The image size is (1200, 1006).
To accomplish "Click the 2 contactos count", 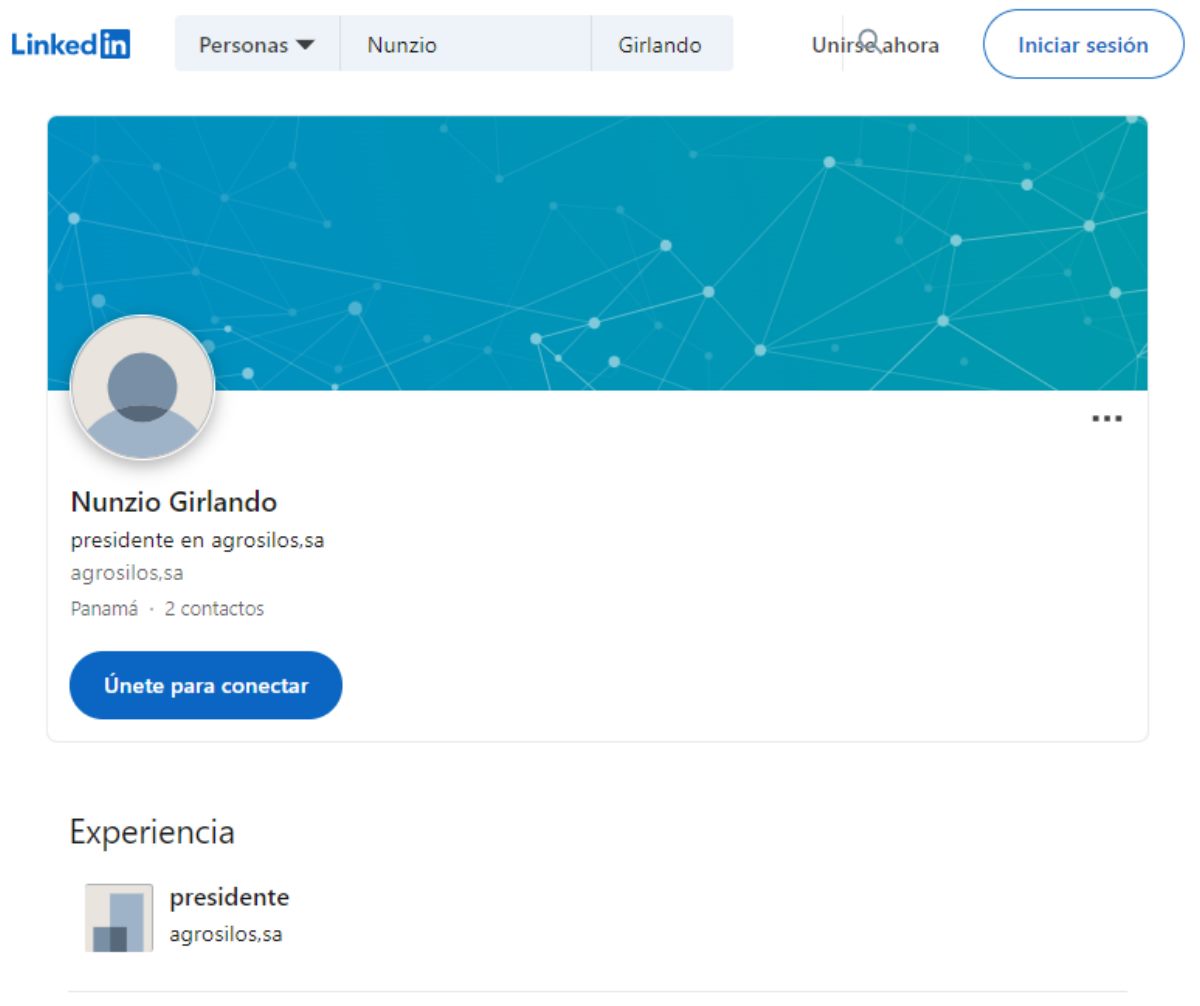I will pos(214,608).
